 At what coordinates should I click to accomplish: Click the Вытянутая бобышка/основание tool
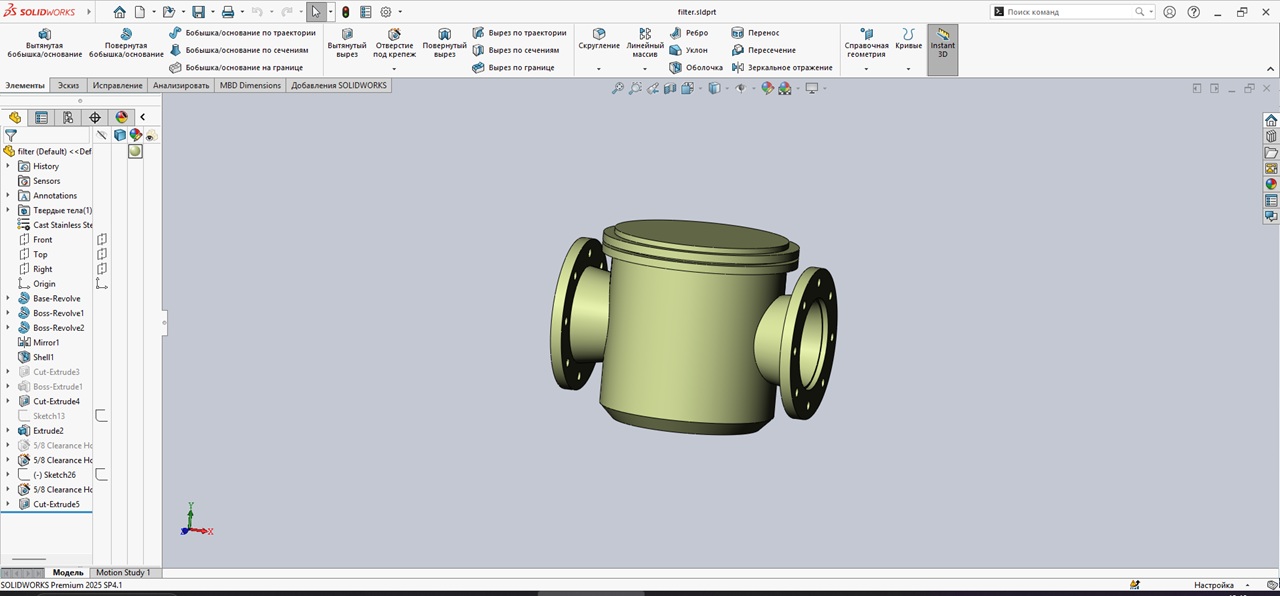coord(44,42)
